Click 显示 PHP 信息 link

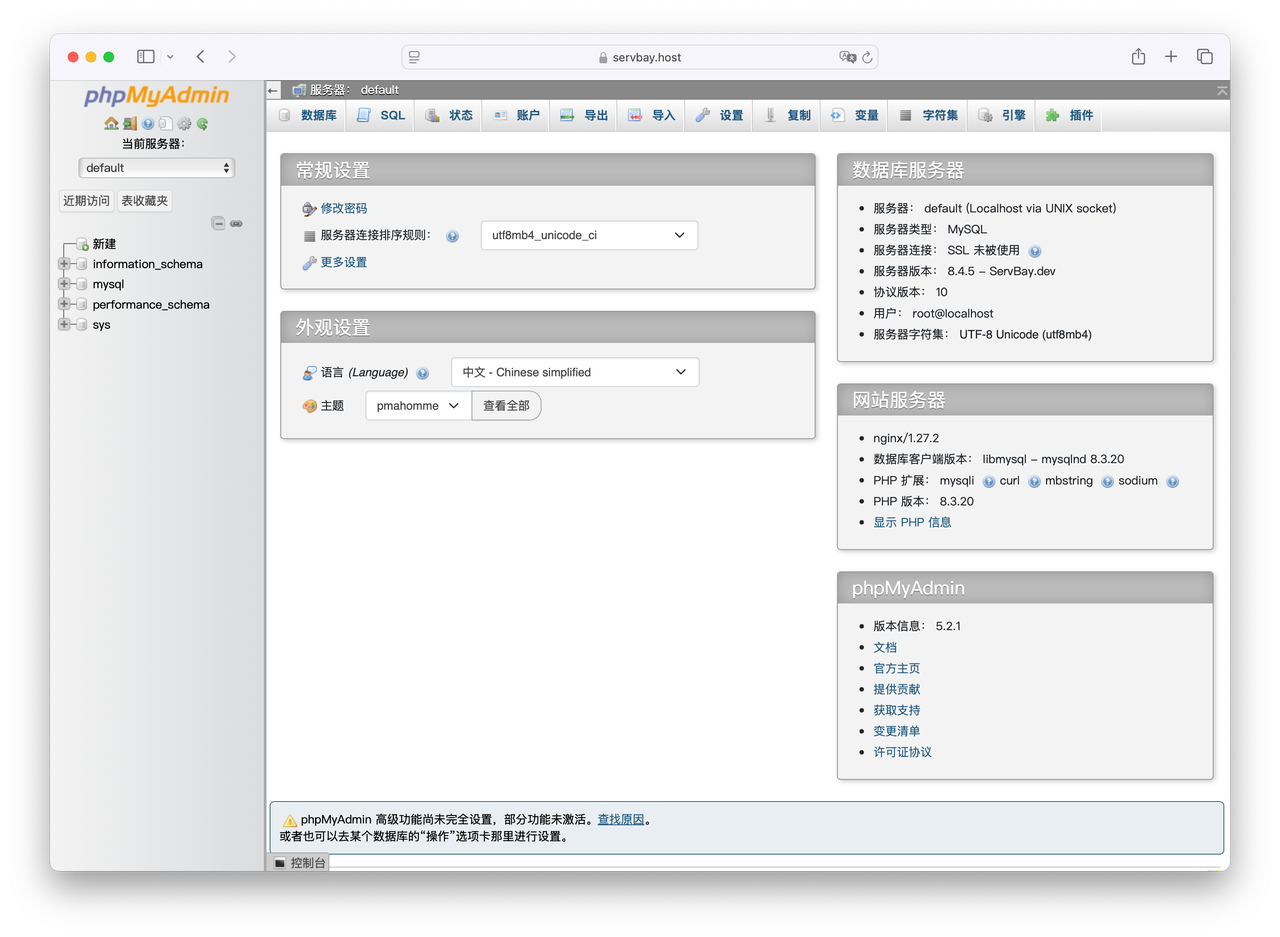[912, 522]
